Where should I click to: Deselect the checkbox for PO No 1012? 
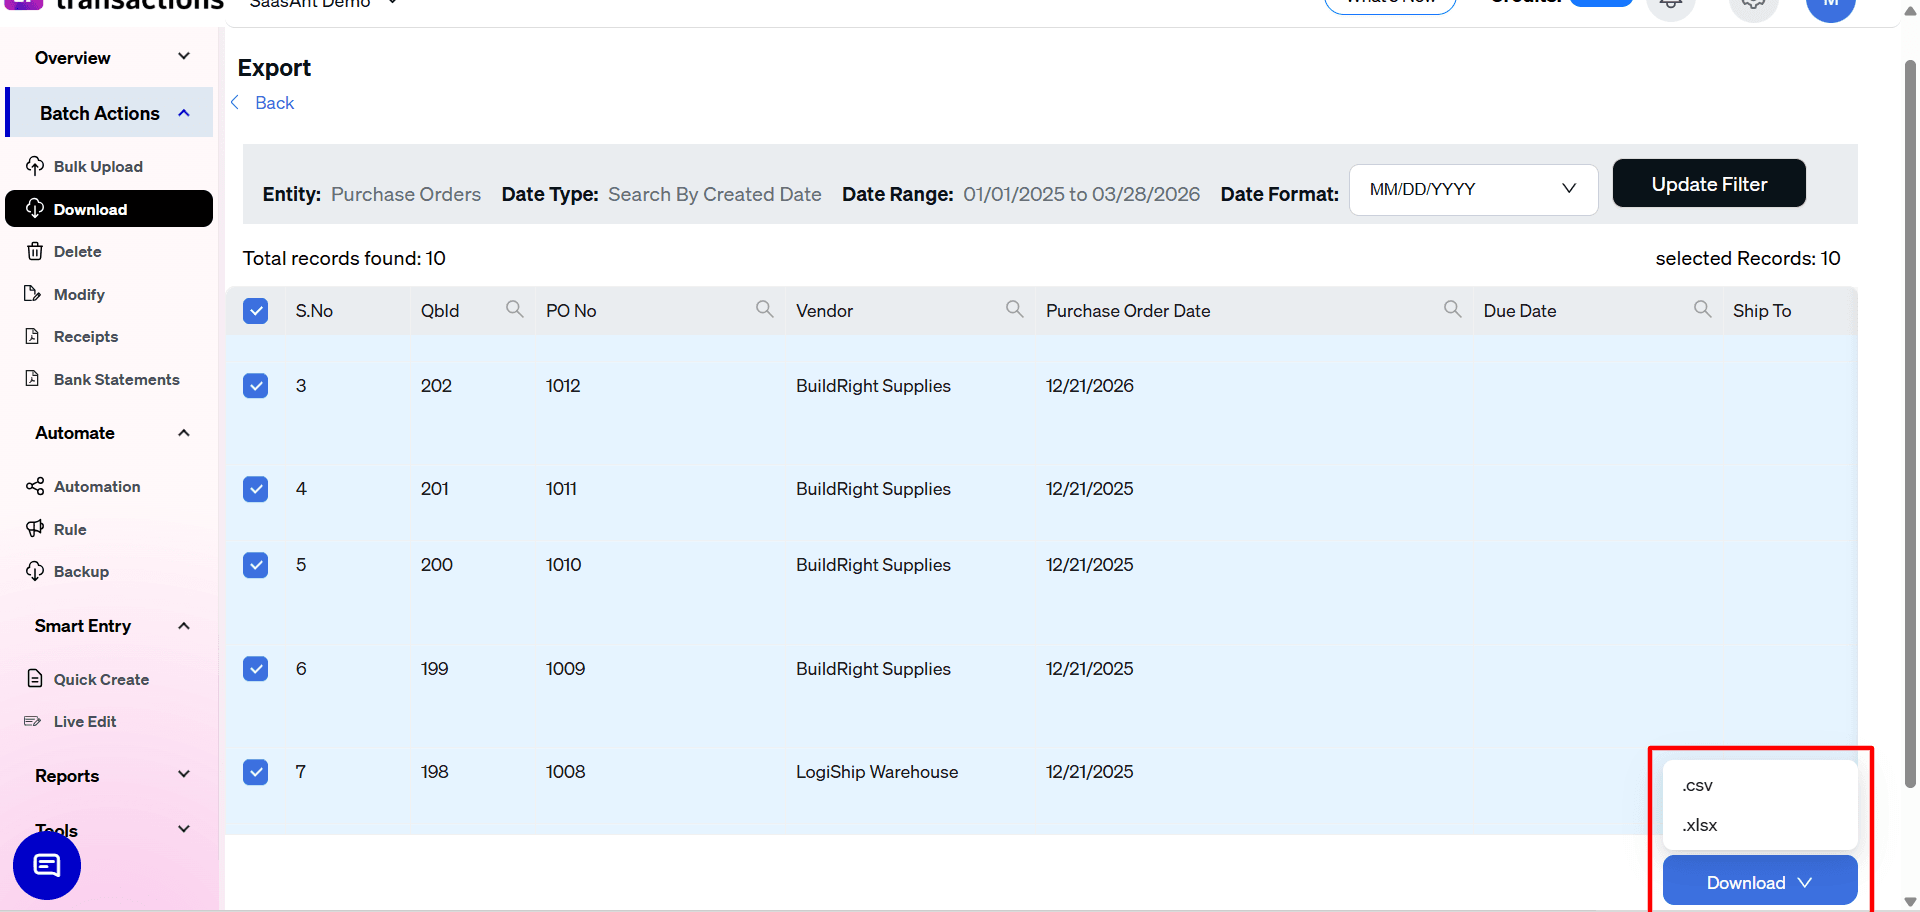pyautogui.click(x=256, y=386)
